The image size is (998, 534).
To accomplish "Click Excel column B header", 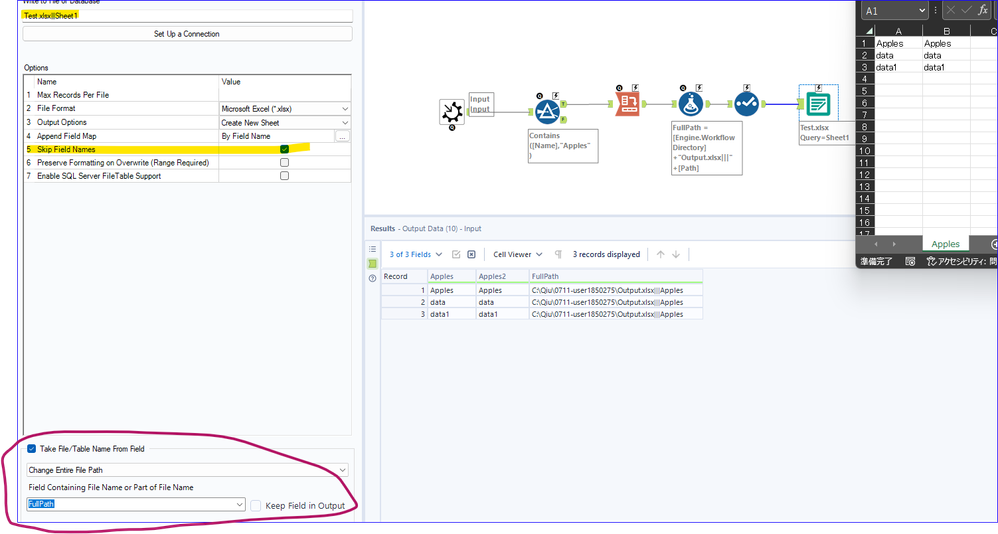I will pyautogui.click(x=946, y=31).
